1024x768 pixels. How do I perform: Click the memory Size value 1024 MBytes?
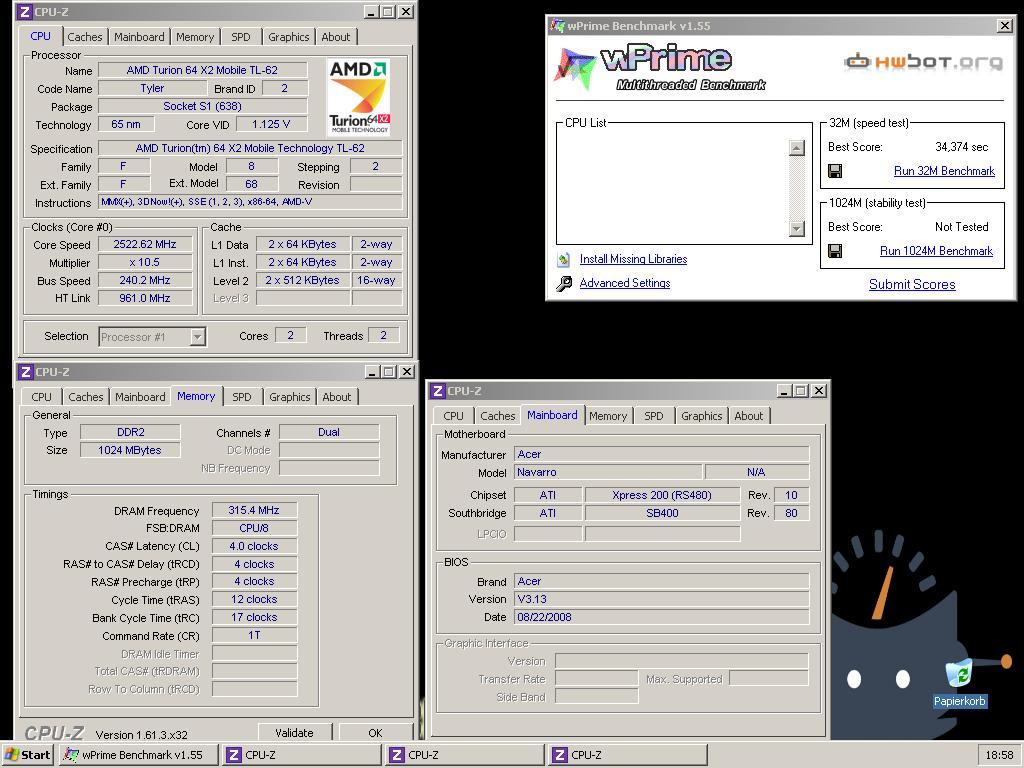pyautogui.click(x=130, y=450)
